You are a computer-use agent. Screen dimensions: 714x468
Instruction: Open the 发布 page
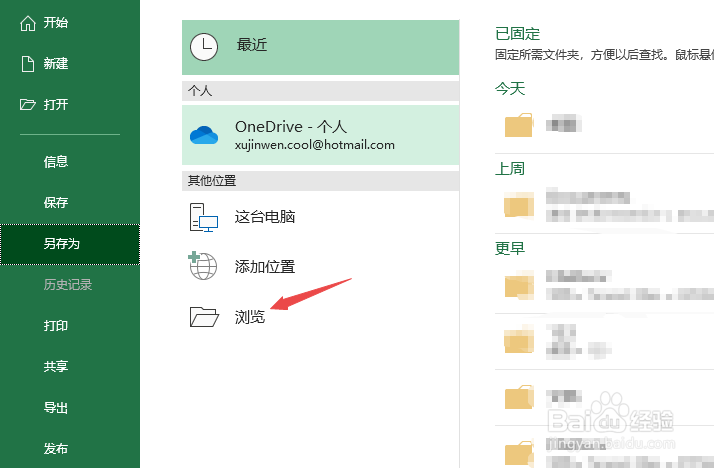[70, 449]
